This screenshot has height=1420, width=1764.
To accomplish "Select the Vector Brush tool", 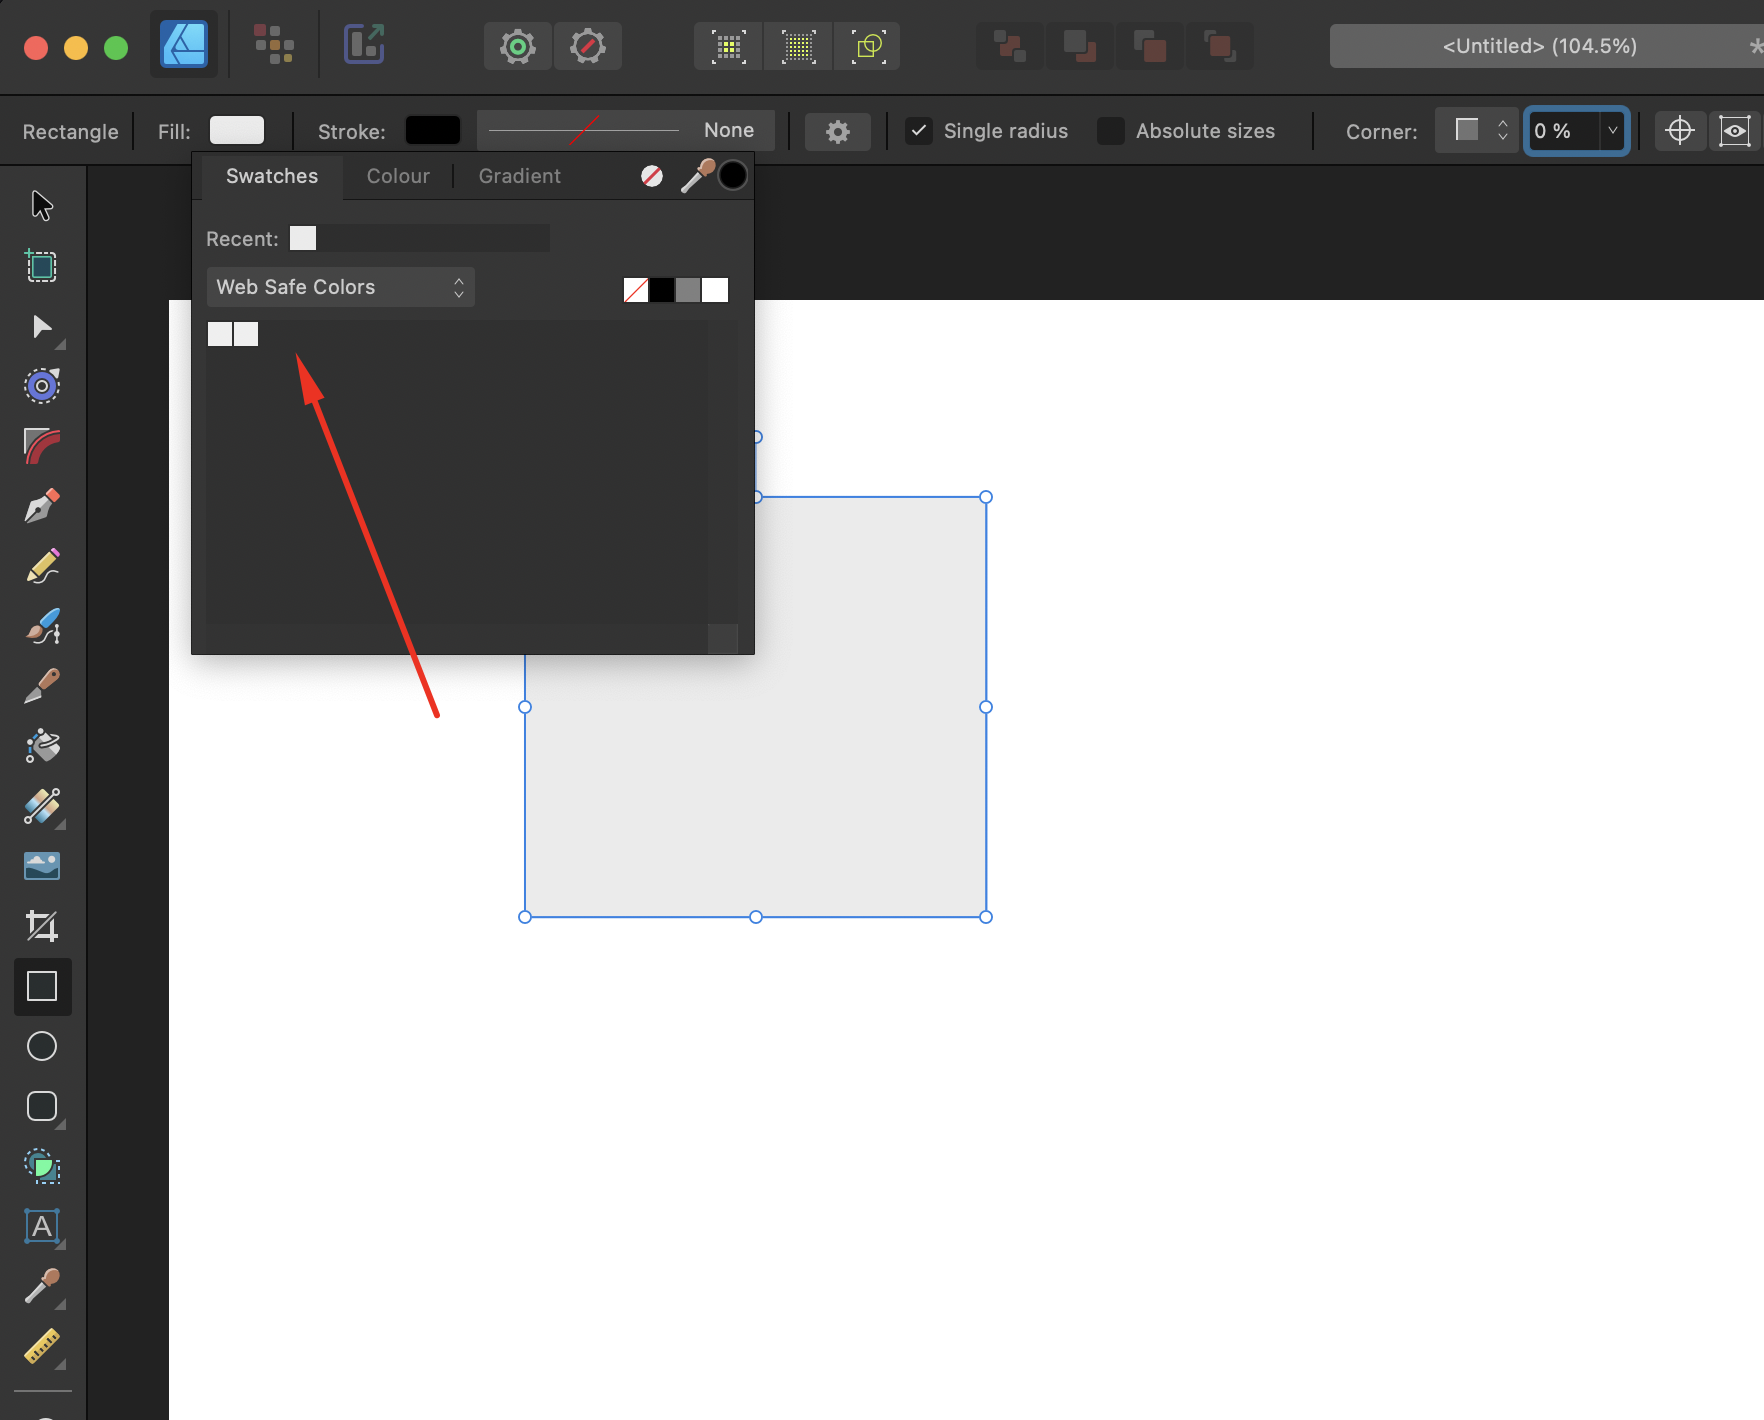I will pos(42,626).
